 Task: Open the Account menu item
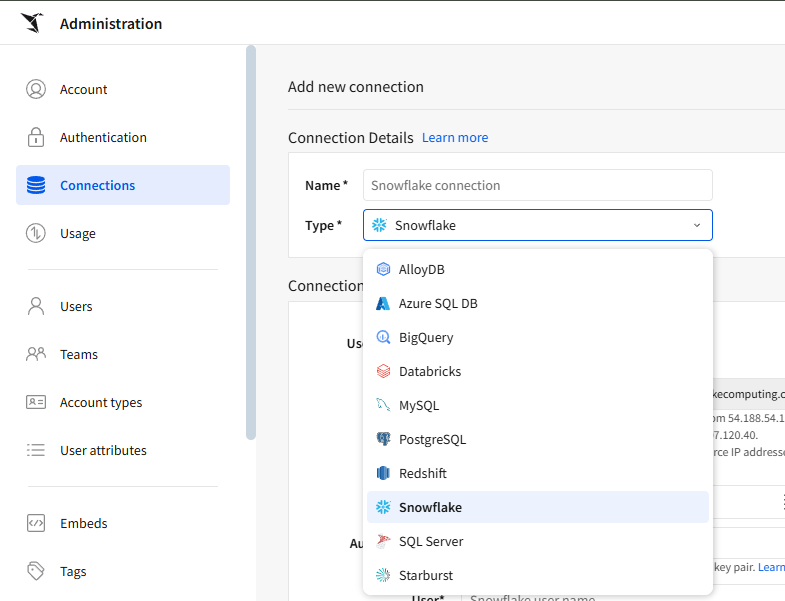(123, 89)
